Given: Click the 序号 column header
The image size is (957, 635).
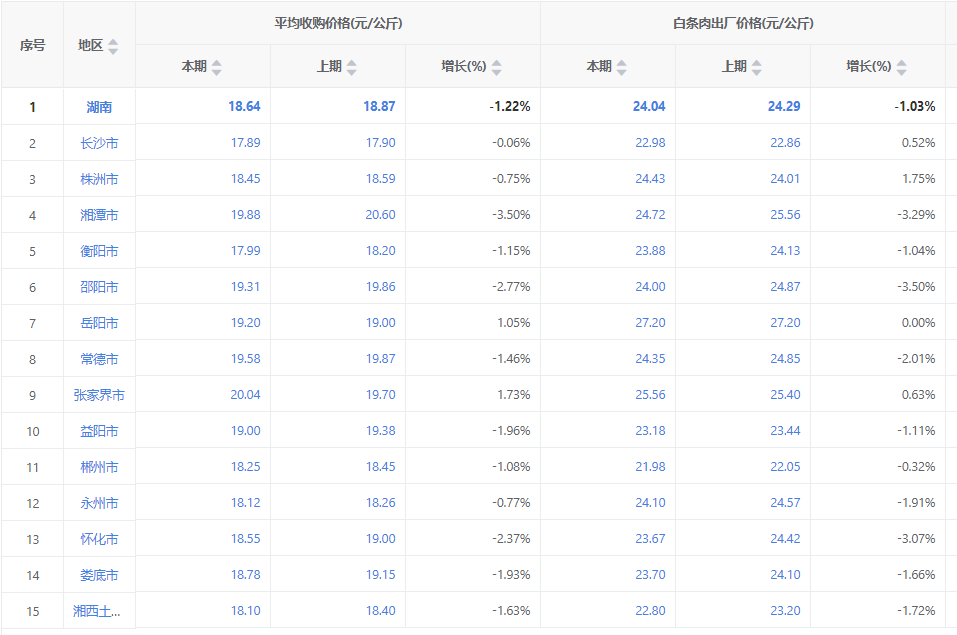Looking at the screenshot, I should click(x=32, y=45).
